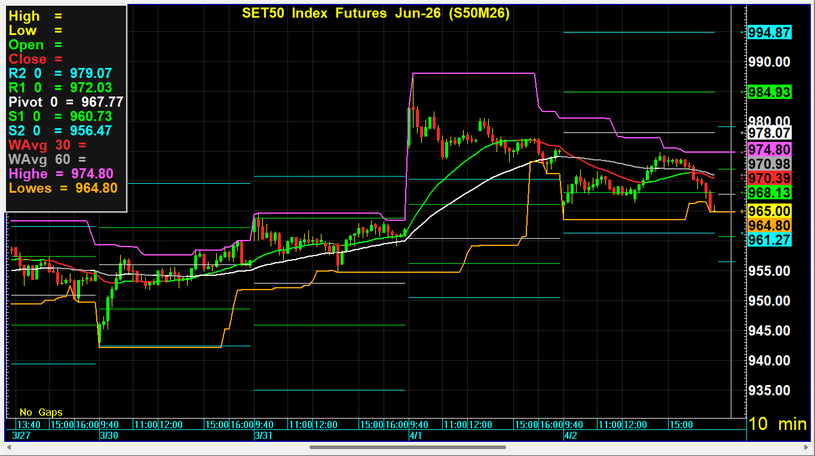The height and width of the screenshot is (456, 815).
Task: Click the 4/1 date marker on the time axis
Action: 414,436
